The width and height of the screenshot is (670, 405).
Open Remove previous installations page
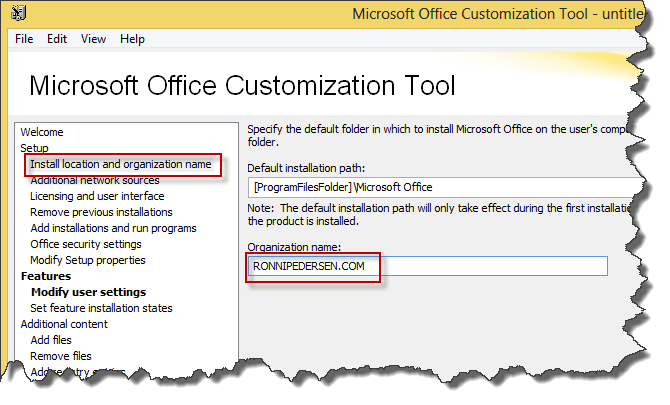(101, 212)
